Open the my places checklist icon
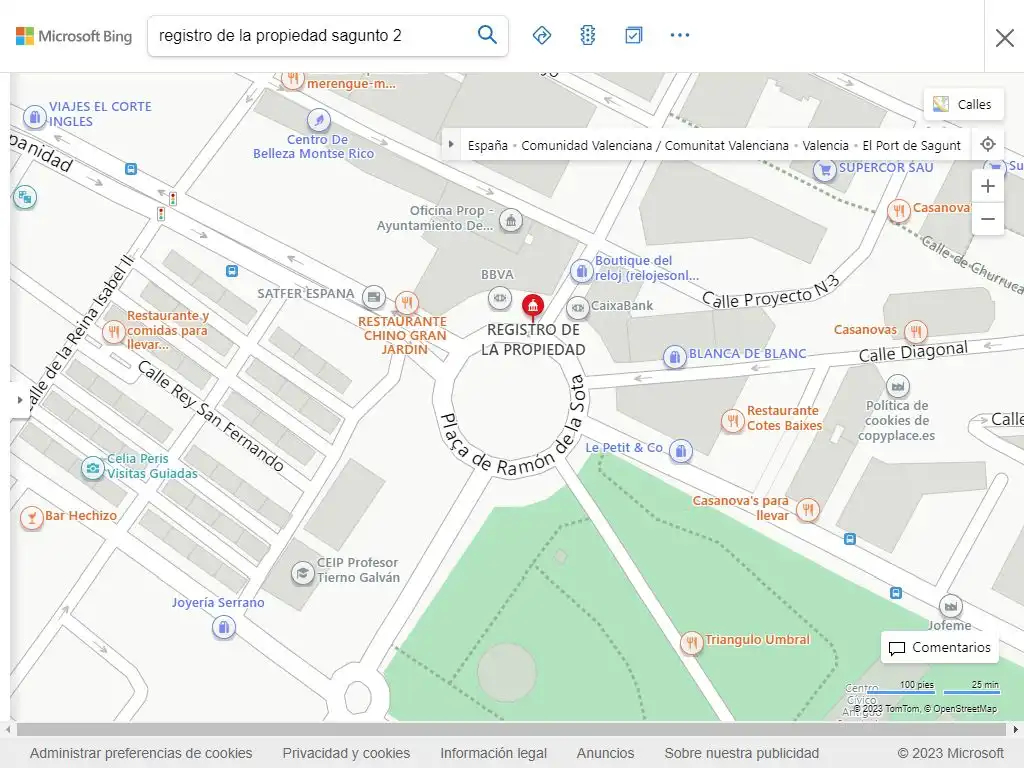1024x768 pixels. [x=633, y=35]
